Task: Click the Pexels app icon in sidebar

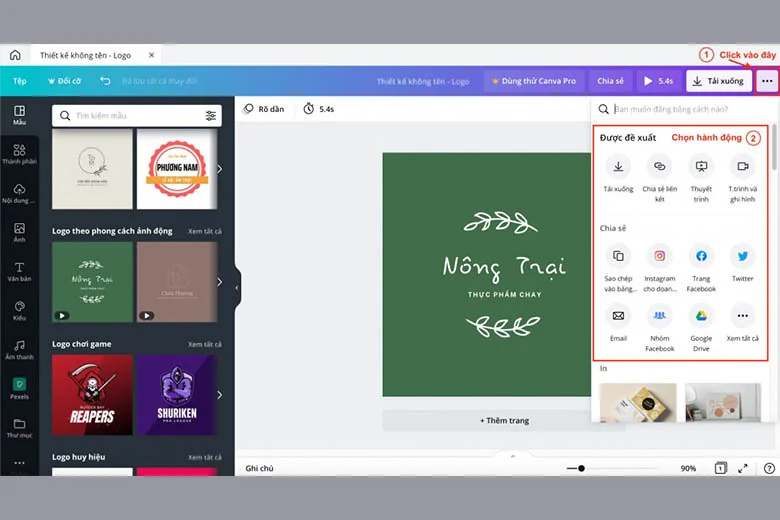Action: 19,388
